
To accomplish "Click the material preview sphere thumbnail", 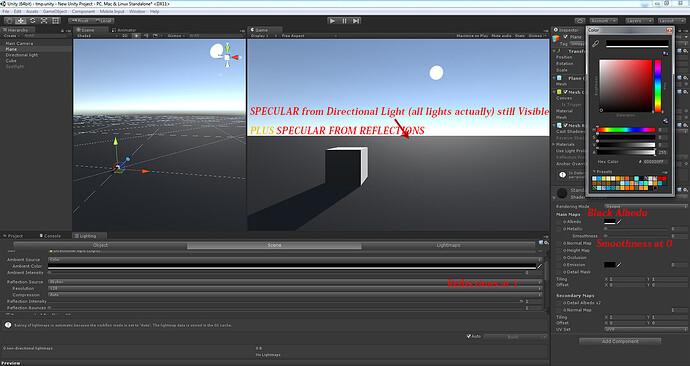I will coord(562,193).
